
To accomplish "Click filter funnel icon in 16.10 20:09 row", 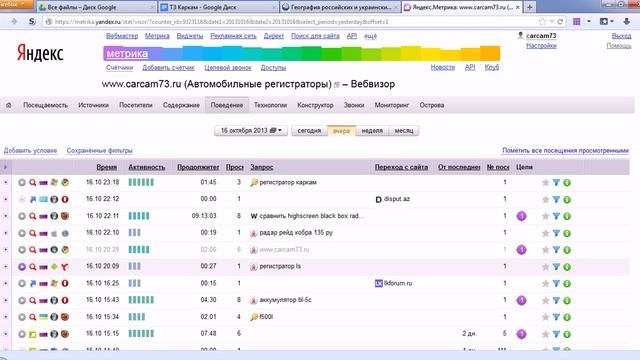I will [x=556, y=267].
